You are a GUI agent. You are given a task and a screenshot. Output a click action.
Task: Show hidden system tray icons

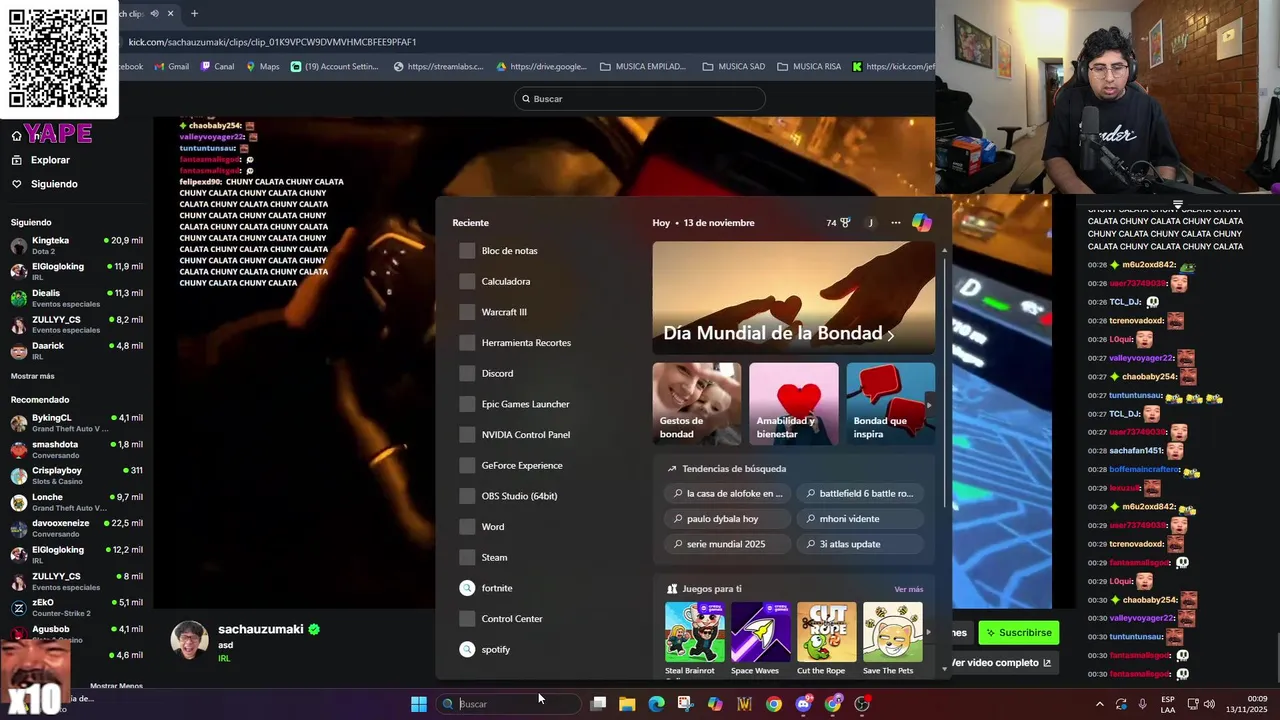(1100, 704)
